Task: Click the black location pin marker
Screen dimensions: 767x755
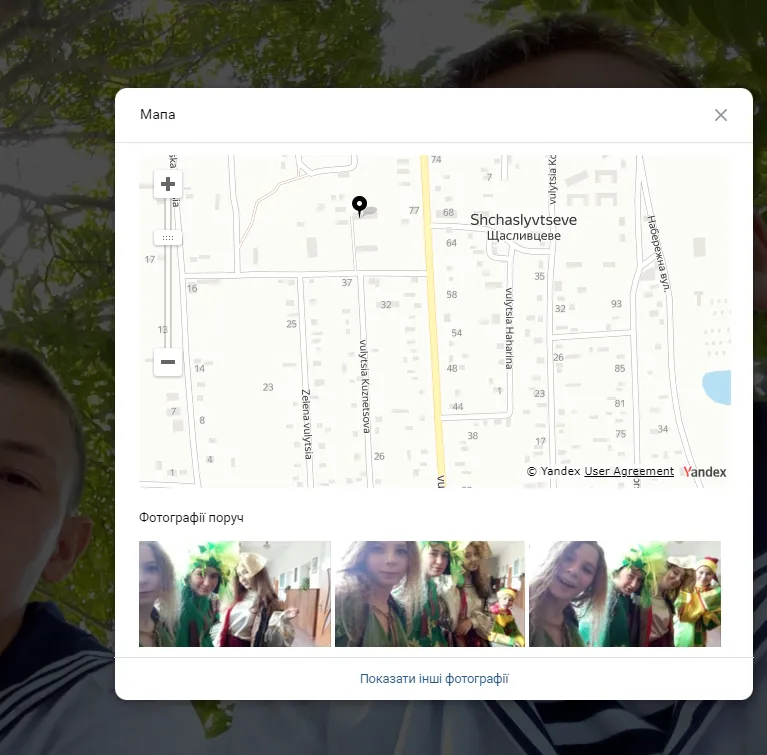Action: click(x=360, y=206)
